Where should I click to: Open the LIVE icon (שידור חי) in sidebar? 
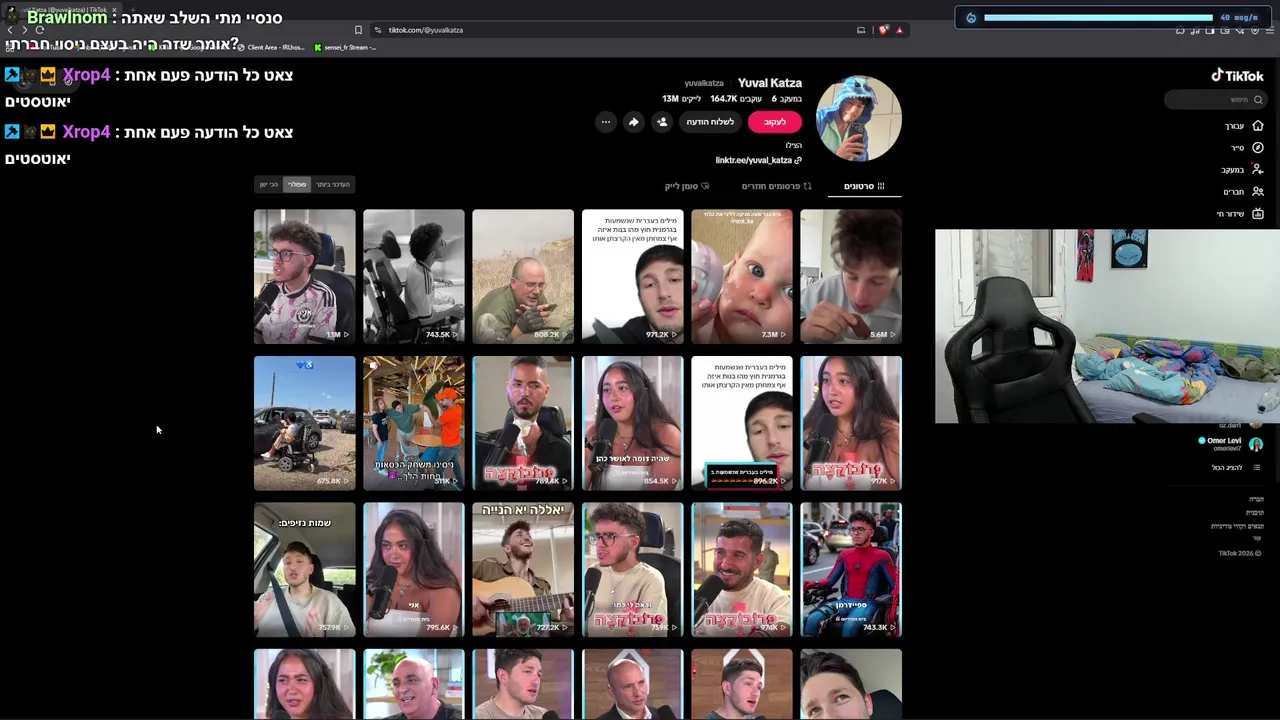(1258, 214)
